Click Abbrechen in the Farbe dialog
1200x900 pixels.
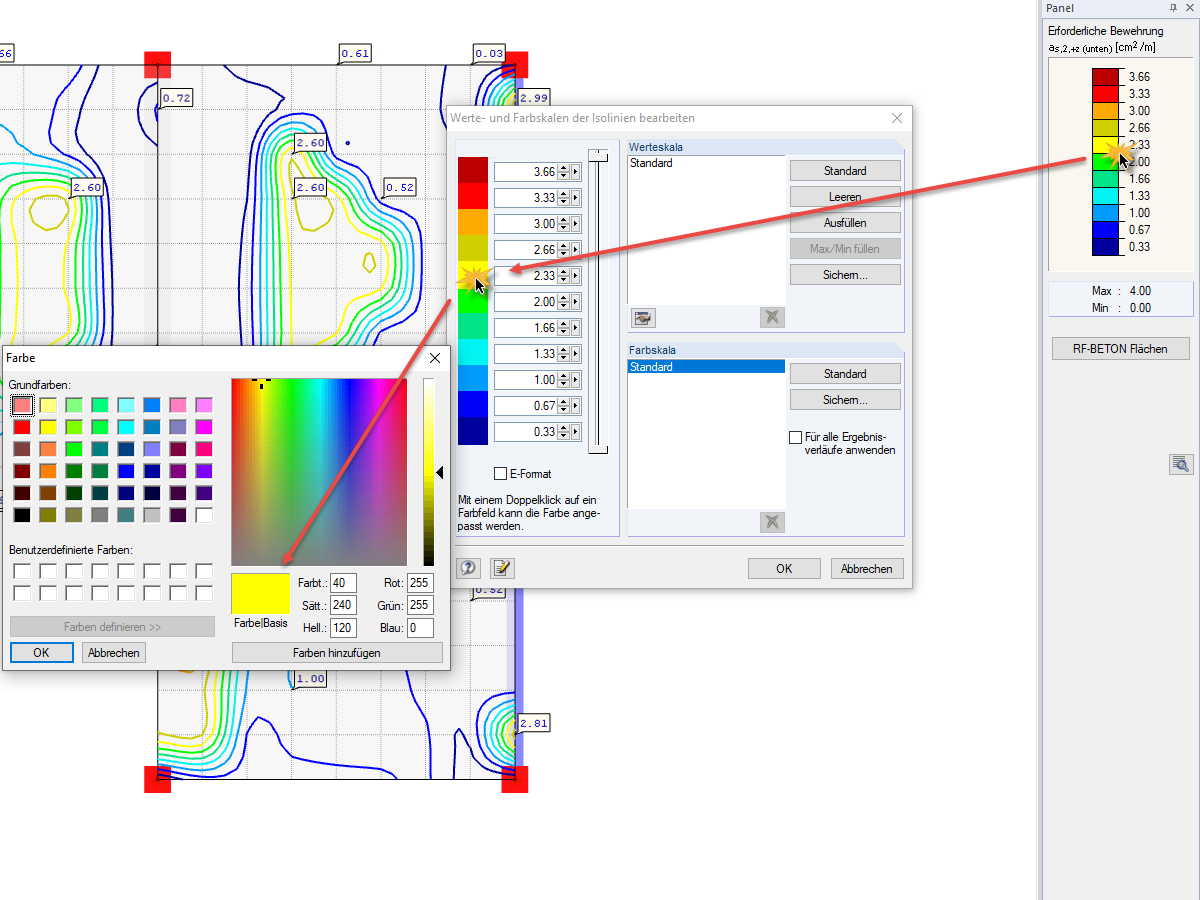point(114,652)
